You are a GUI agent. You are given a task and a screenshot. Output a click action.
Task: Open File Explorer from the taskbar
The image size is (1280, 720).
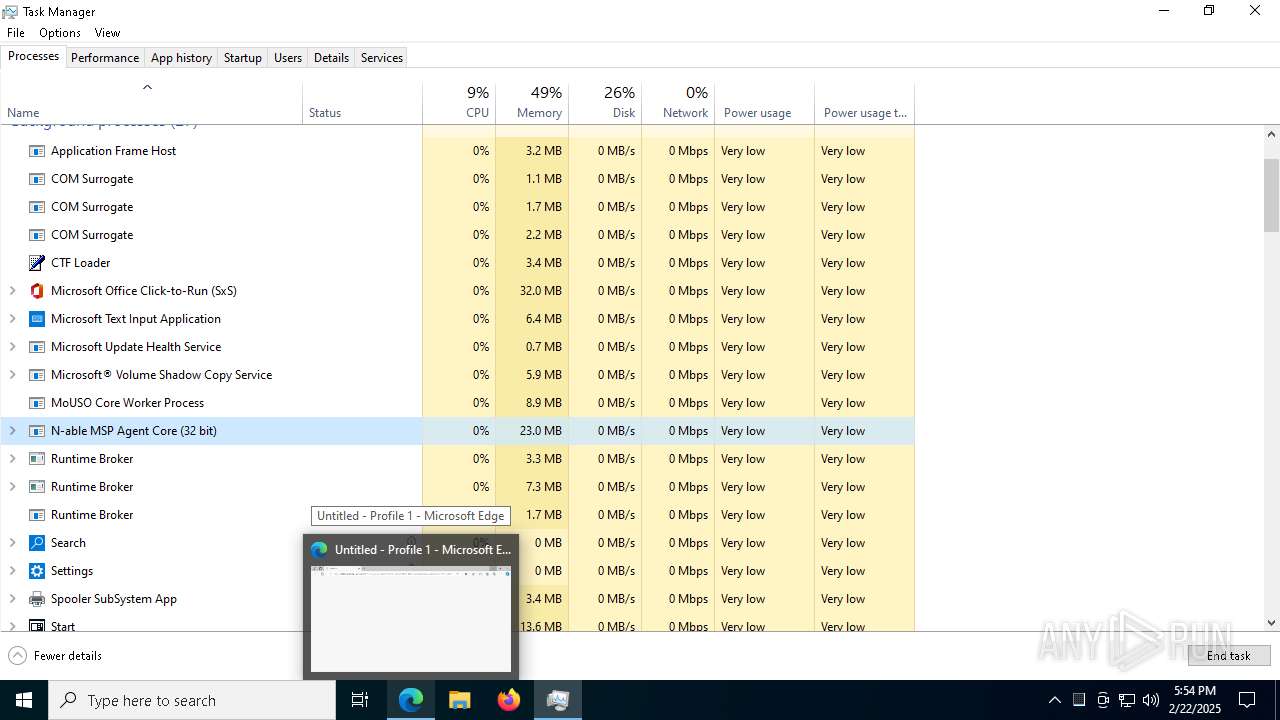click(x=459, y=700)
